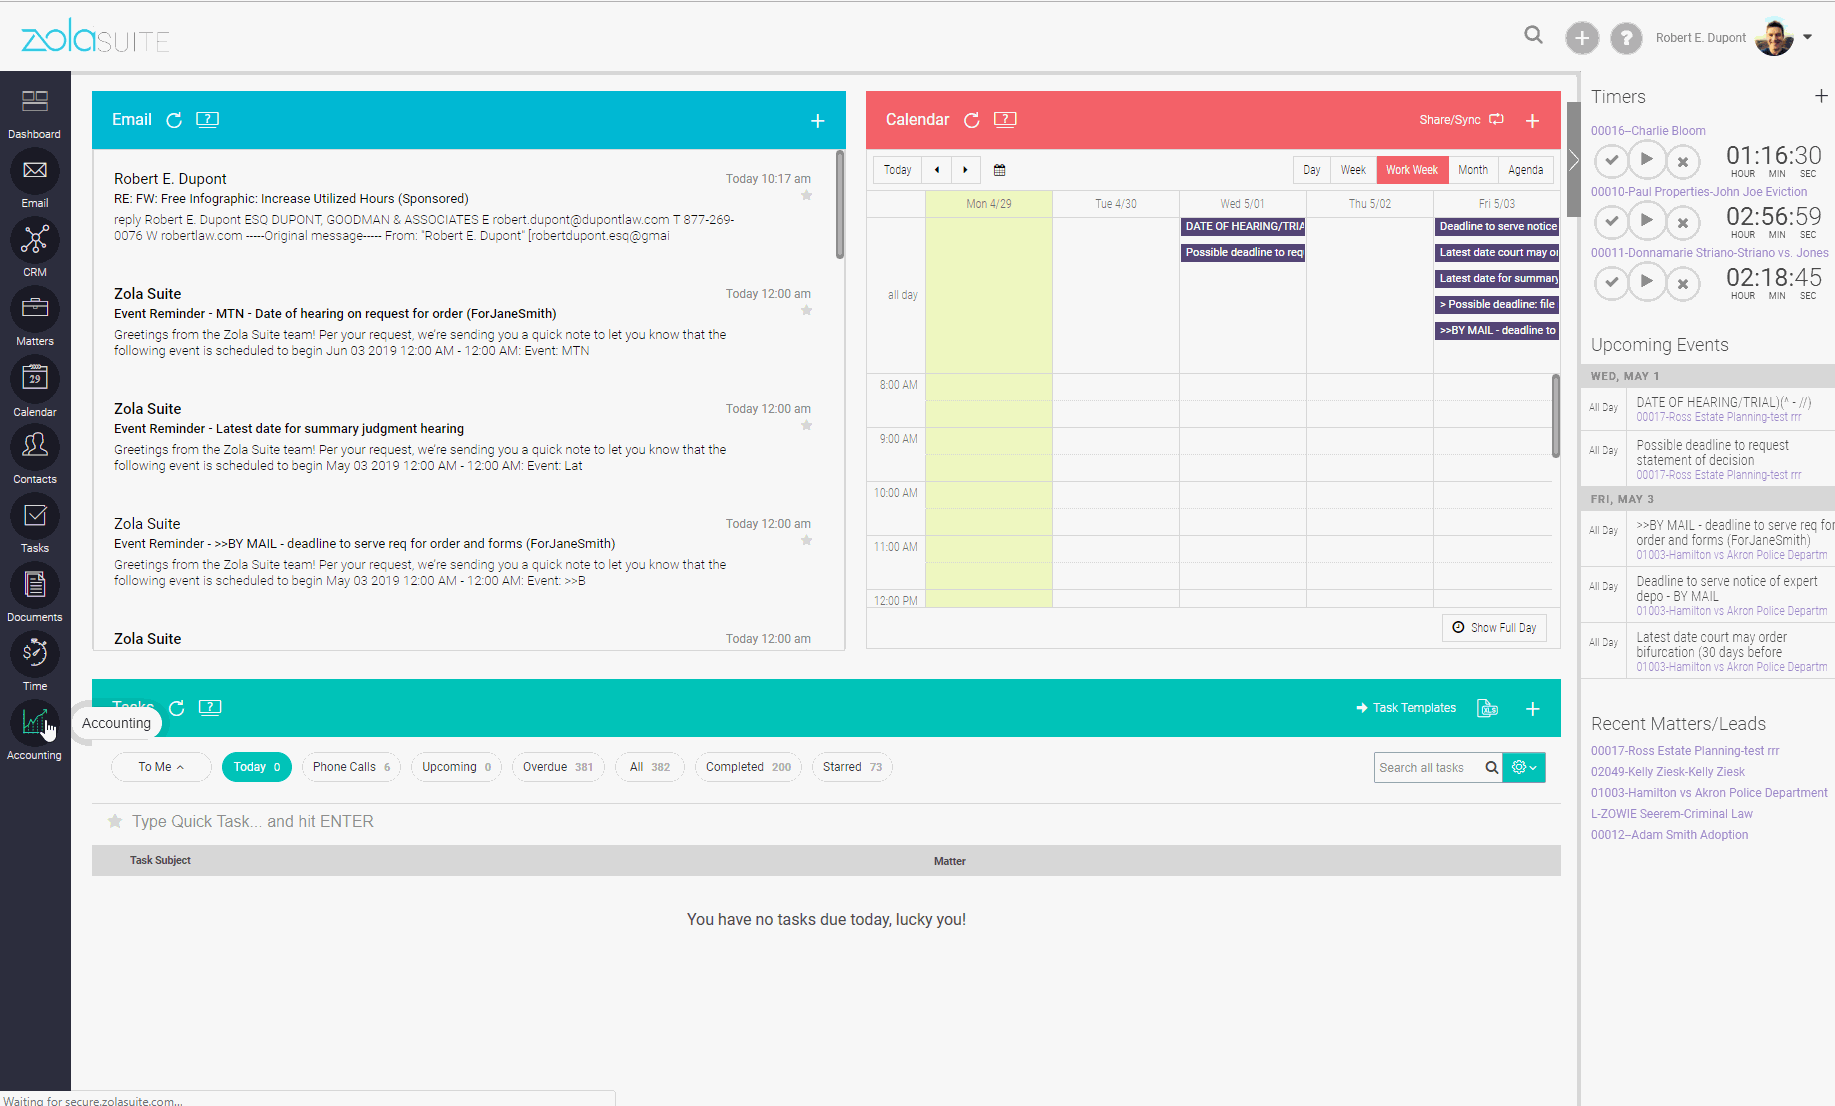Image resolution: width=1835 pixels, height=1106 pixels.
Task: Open the DATE OF HEARING/TRIAL calendar event
Action: point(1243,227)
